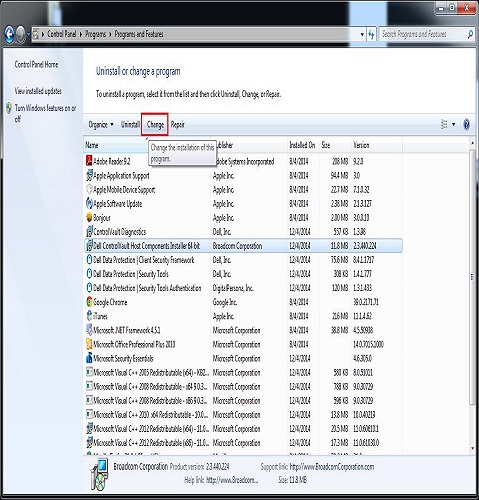Screen dimensions: 479x500
Task: Click the Back navigation arrow button
Action: (10, 34)
